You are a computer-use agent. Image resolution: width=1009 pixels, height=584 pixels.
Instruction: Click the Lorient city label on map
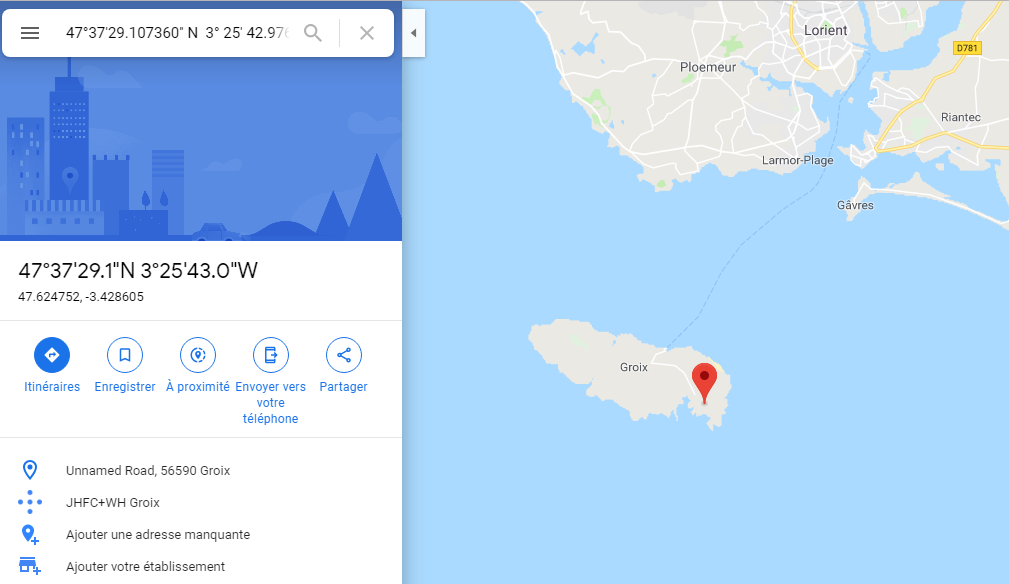point(826,30)
